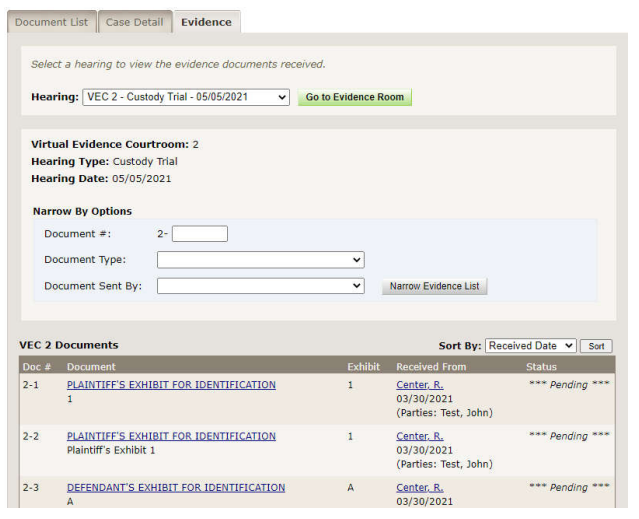Click the Exhibit column header
This screenshot has width=639, height=519.
(363, 367)
